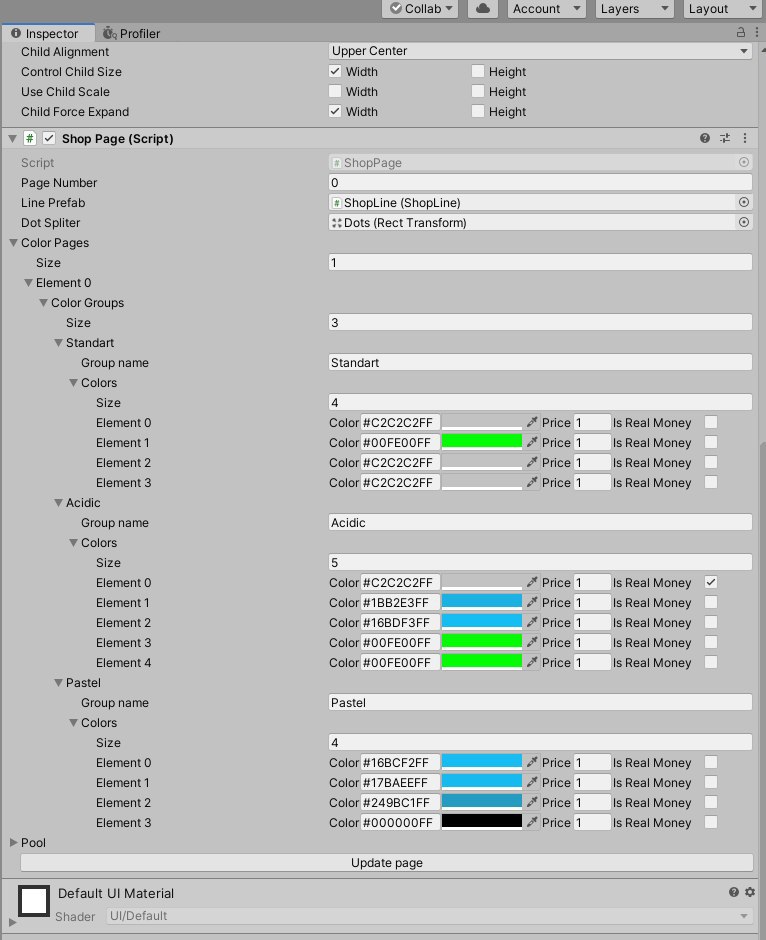The image size is (766, 940).
Task: Click eyedropper for Pastel Element 1 color
Action: [x=532, y=782]
